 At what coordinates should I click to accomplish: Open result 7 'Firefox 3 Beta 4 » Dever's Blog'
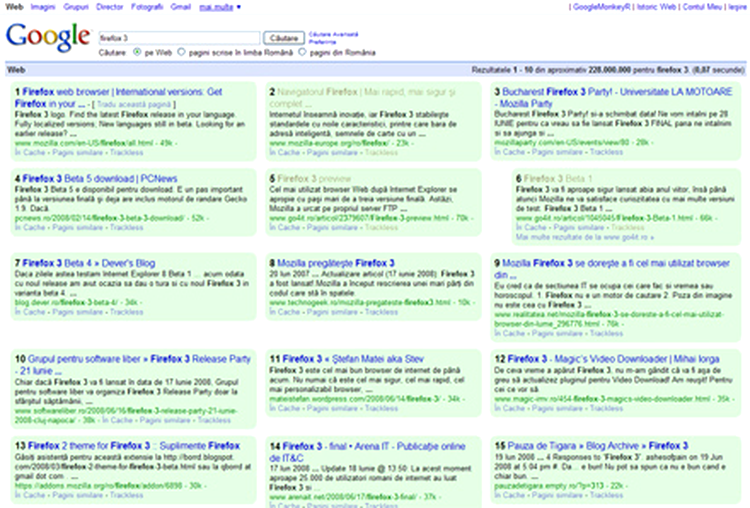(x=88, y=263)
